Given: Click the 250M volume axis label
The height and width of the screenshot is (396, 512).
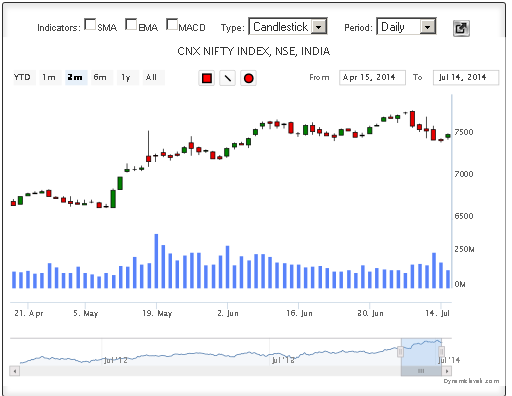Looking at the screenshot, I should pyautogui.click(x=464, y=249).
